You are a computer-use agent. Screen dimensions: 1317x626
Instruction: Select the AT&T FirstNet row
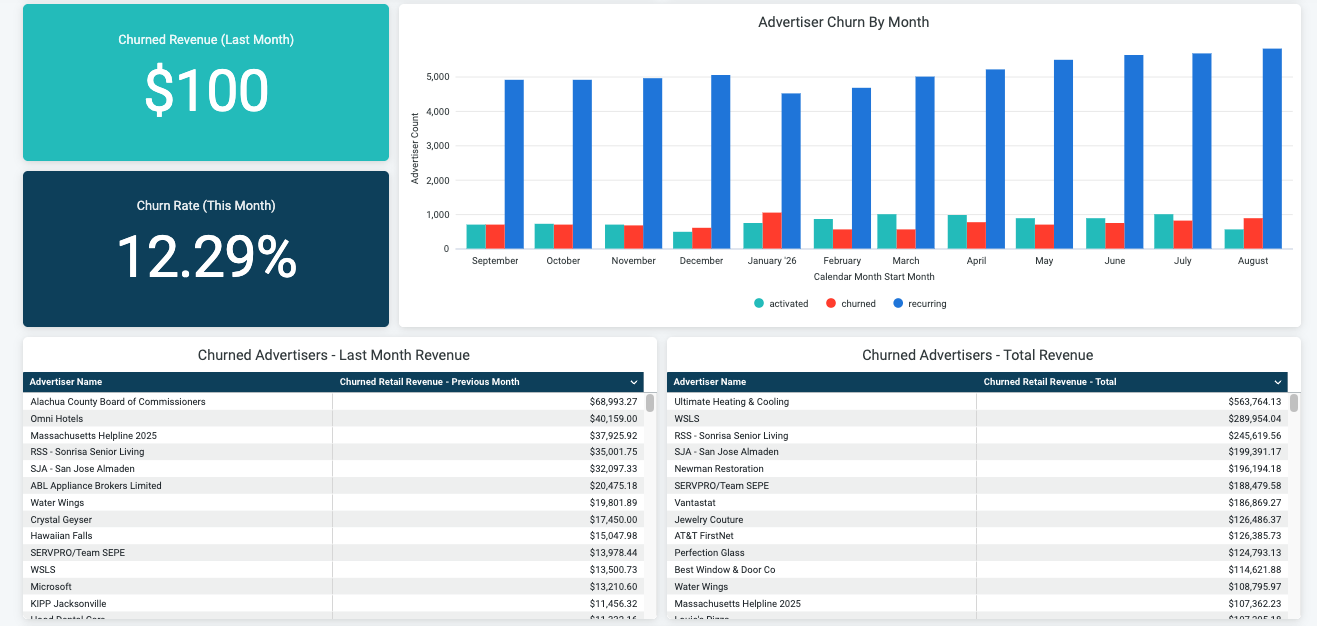[x=978, y=536]
